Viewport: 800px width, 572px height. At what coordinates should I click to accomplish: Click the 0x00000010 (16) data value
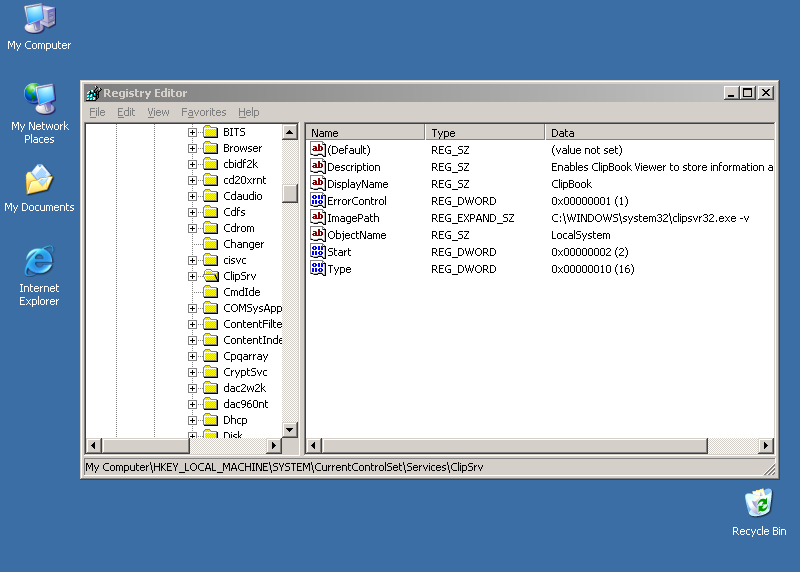click(x=592, y=269)
